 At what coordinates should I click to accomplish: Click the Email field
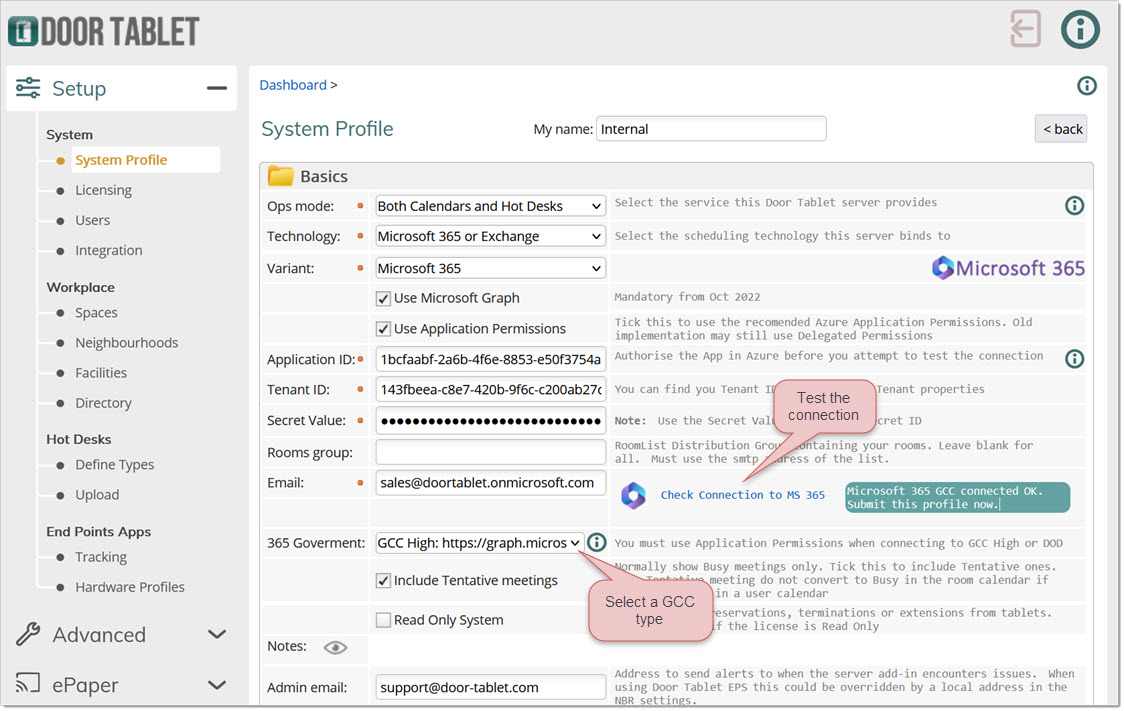click(490, 483)
